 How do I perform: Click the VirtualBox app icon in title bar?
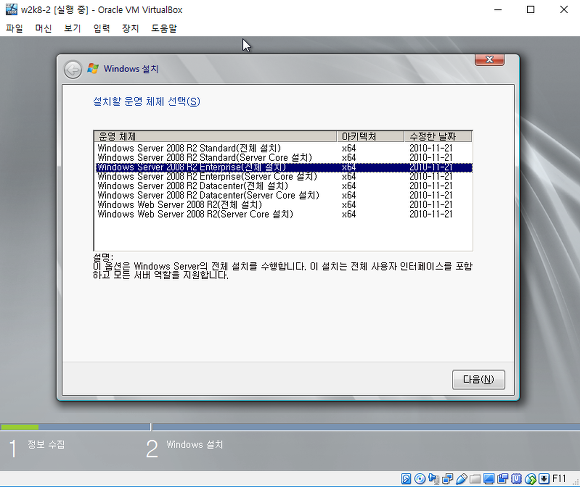tap(11, 10)
